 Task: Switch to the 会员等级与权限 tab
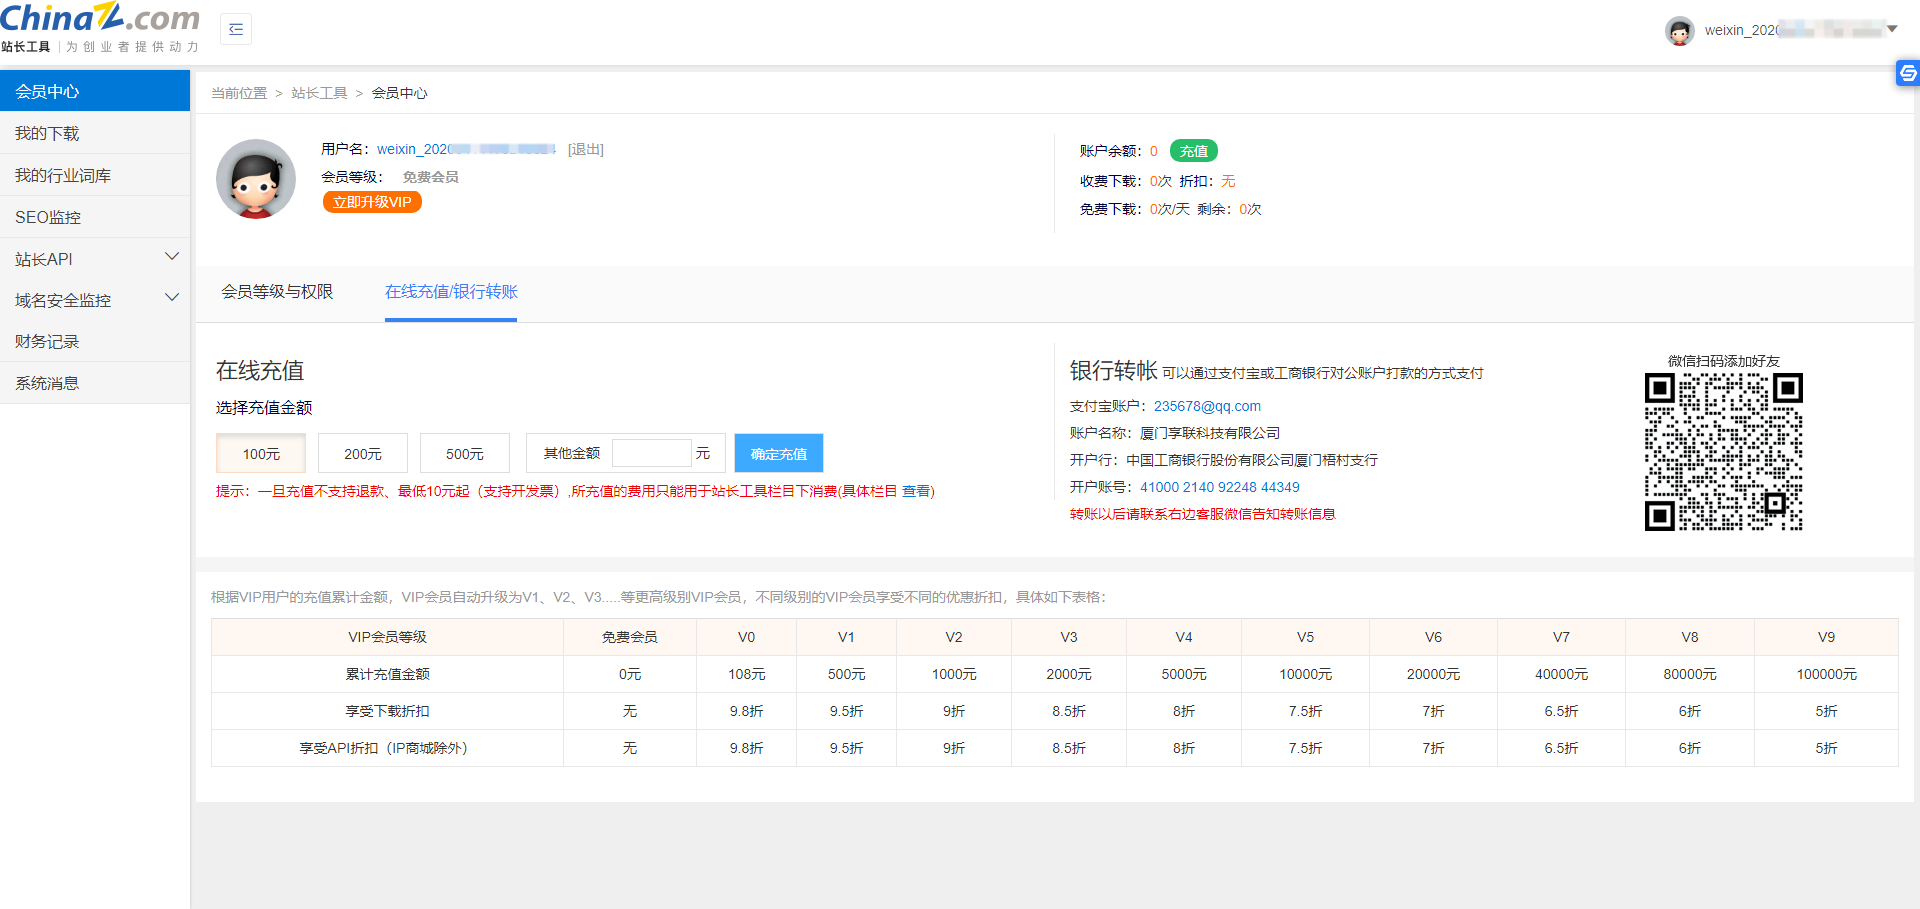277,291
